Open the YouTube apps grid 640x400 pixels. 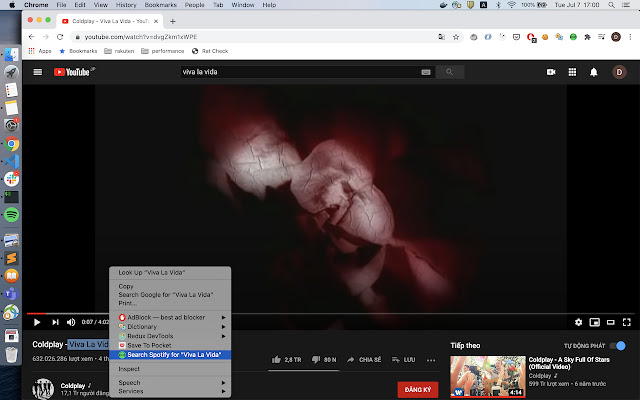coord(572,72)
